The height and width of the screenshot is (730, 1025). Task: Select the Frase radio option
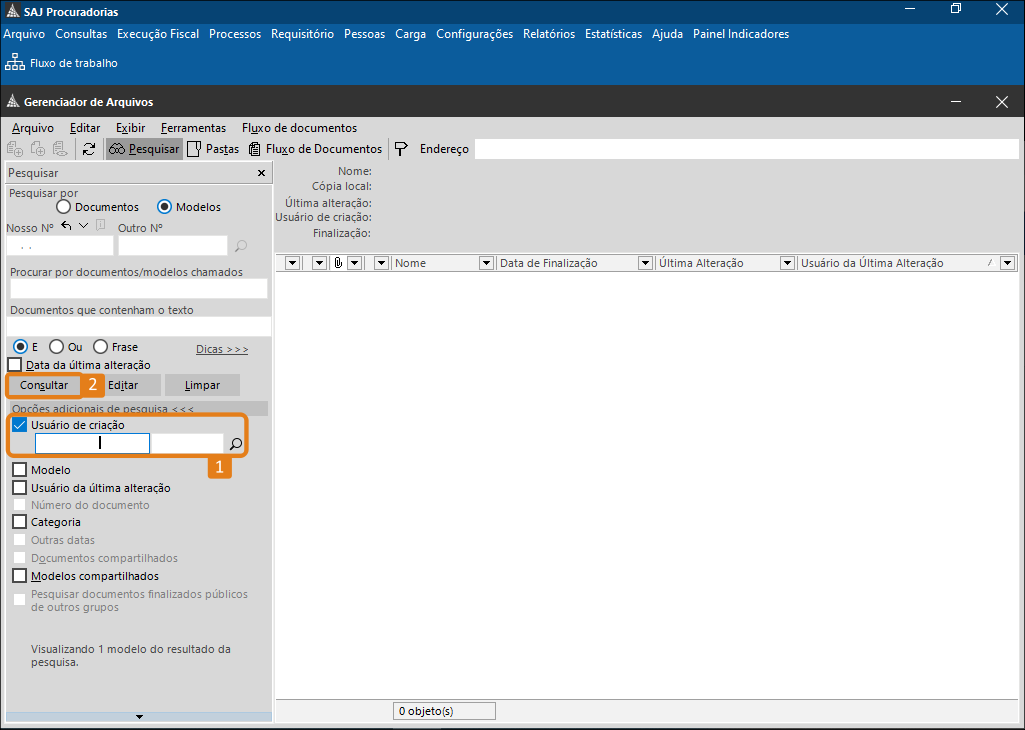(x=100, y=347)
